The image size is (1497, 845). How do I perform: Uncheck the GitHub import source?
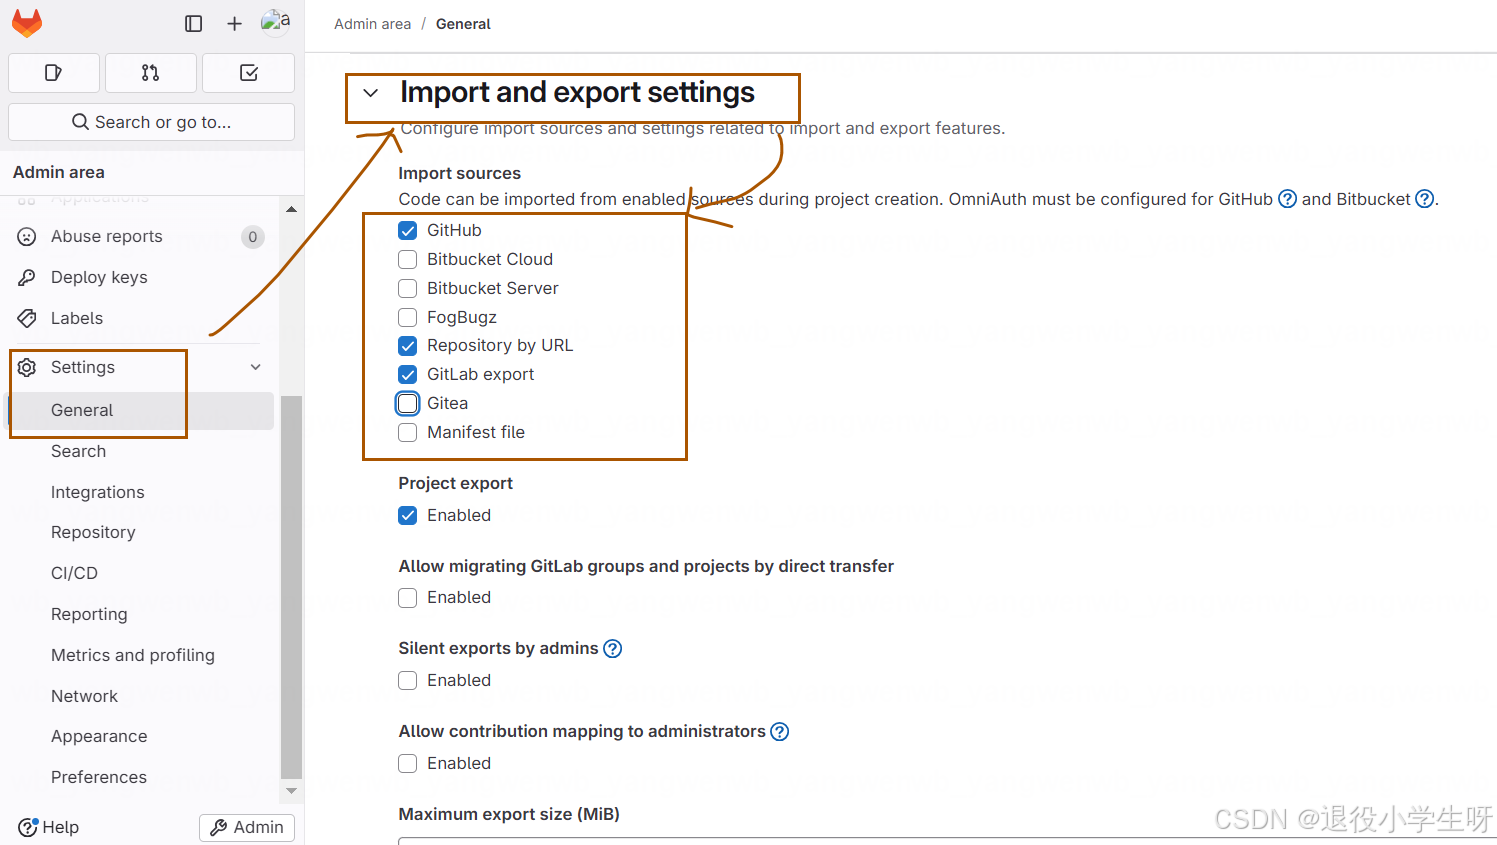(408, 231)
